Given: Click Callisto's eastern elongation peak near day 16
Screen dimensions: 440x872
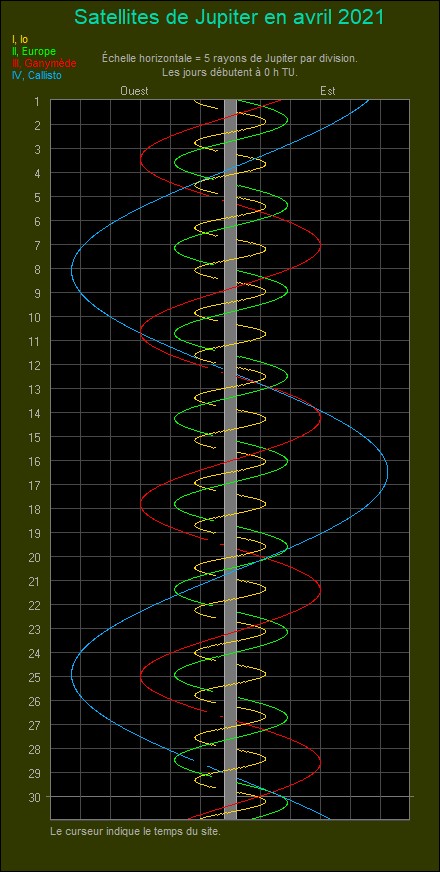Looking at the screenshot, I should point(387,473).
